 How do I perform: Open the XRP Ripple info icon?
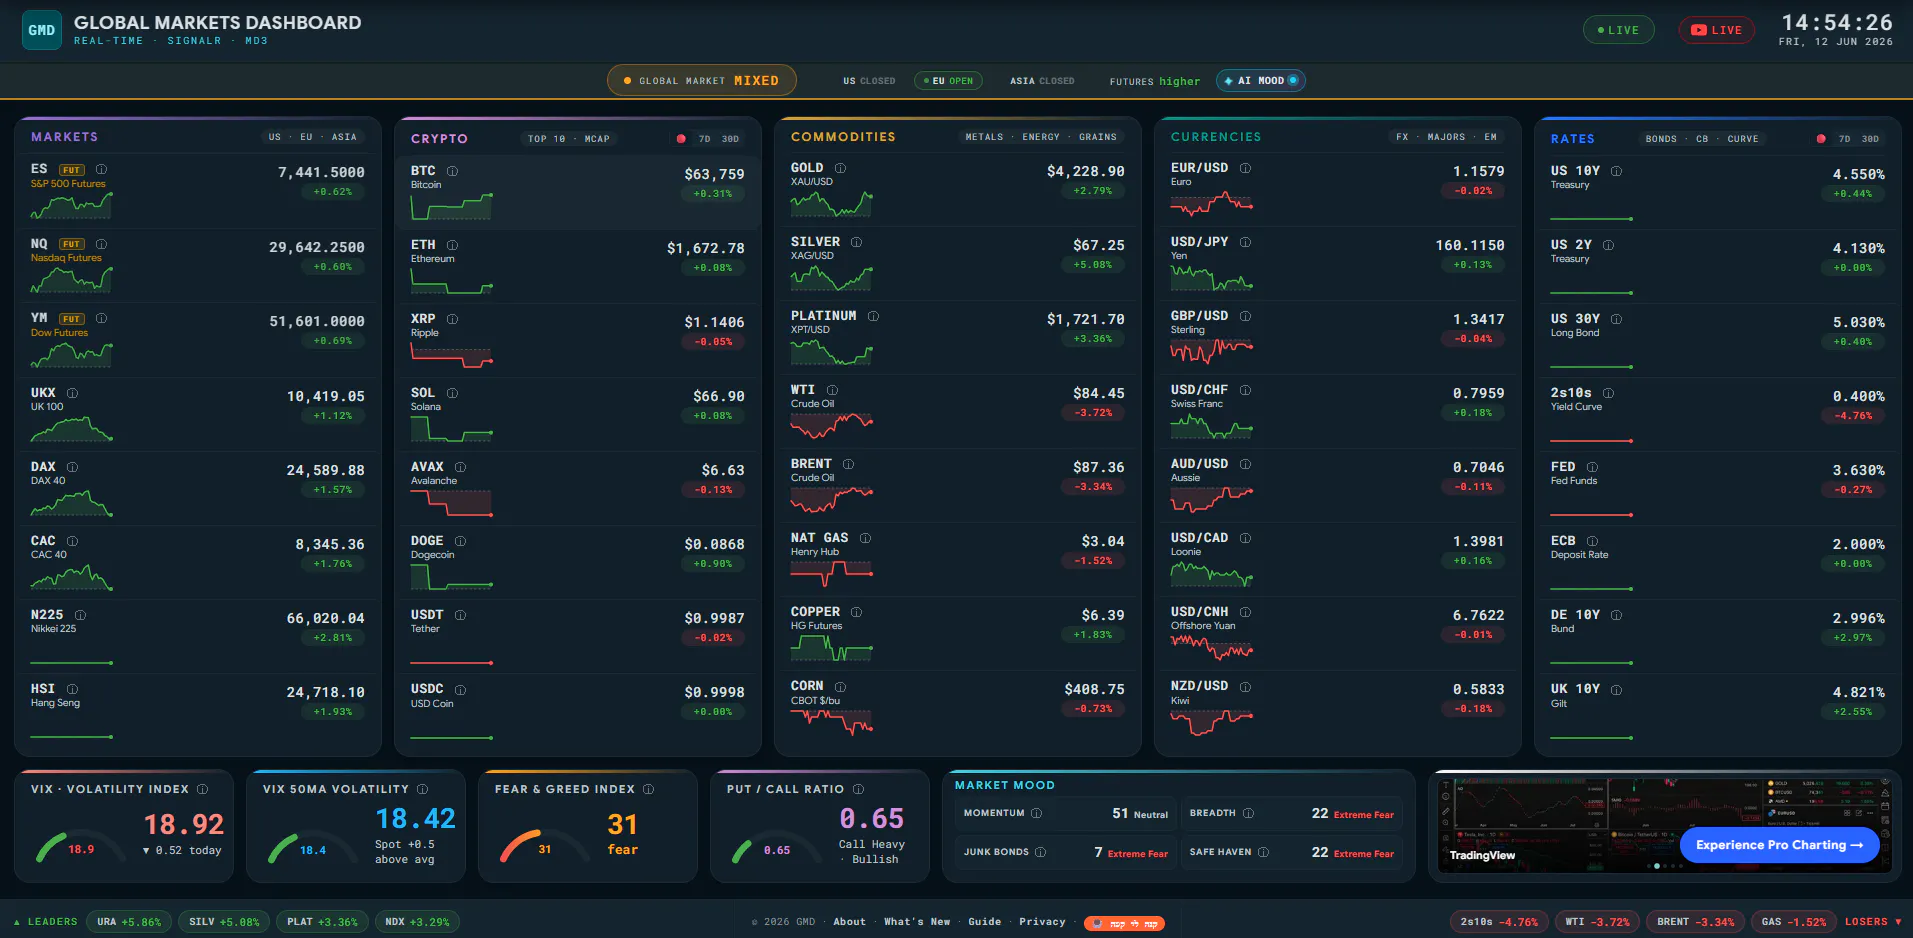click(x=452, y=319)
